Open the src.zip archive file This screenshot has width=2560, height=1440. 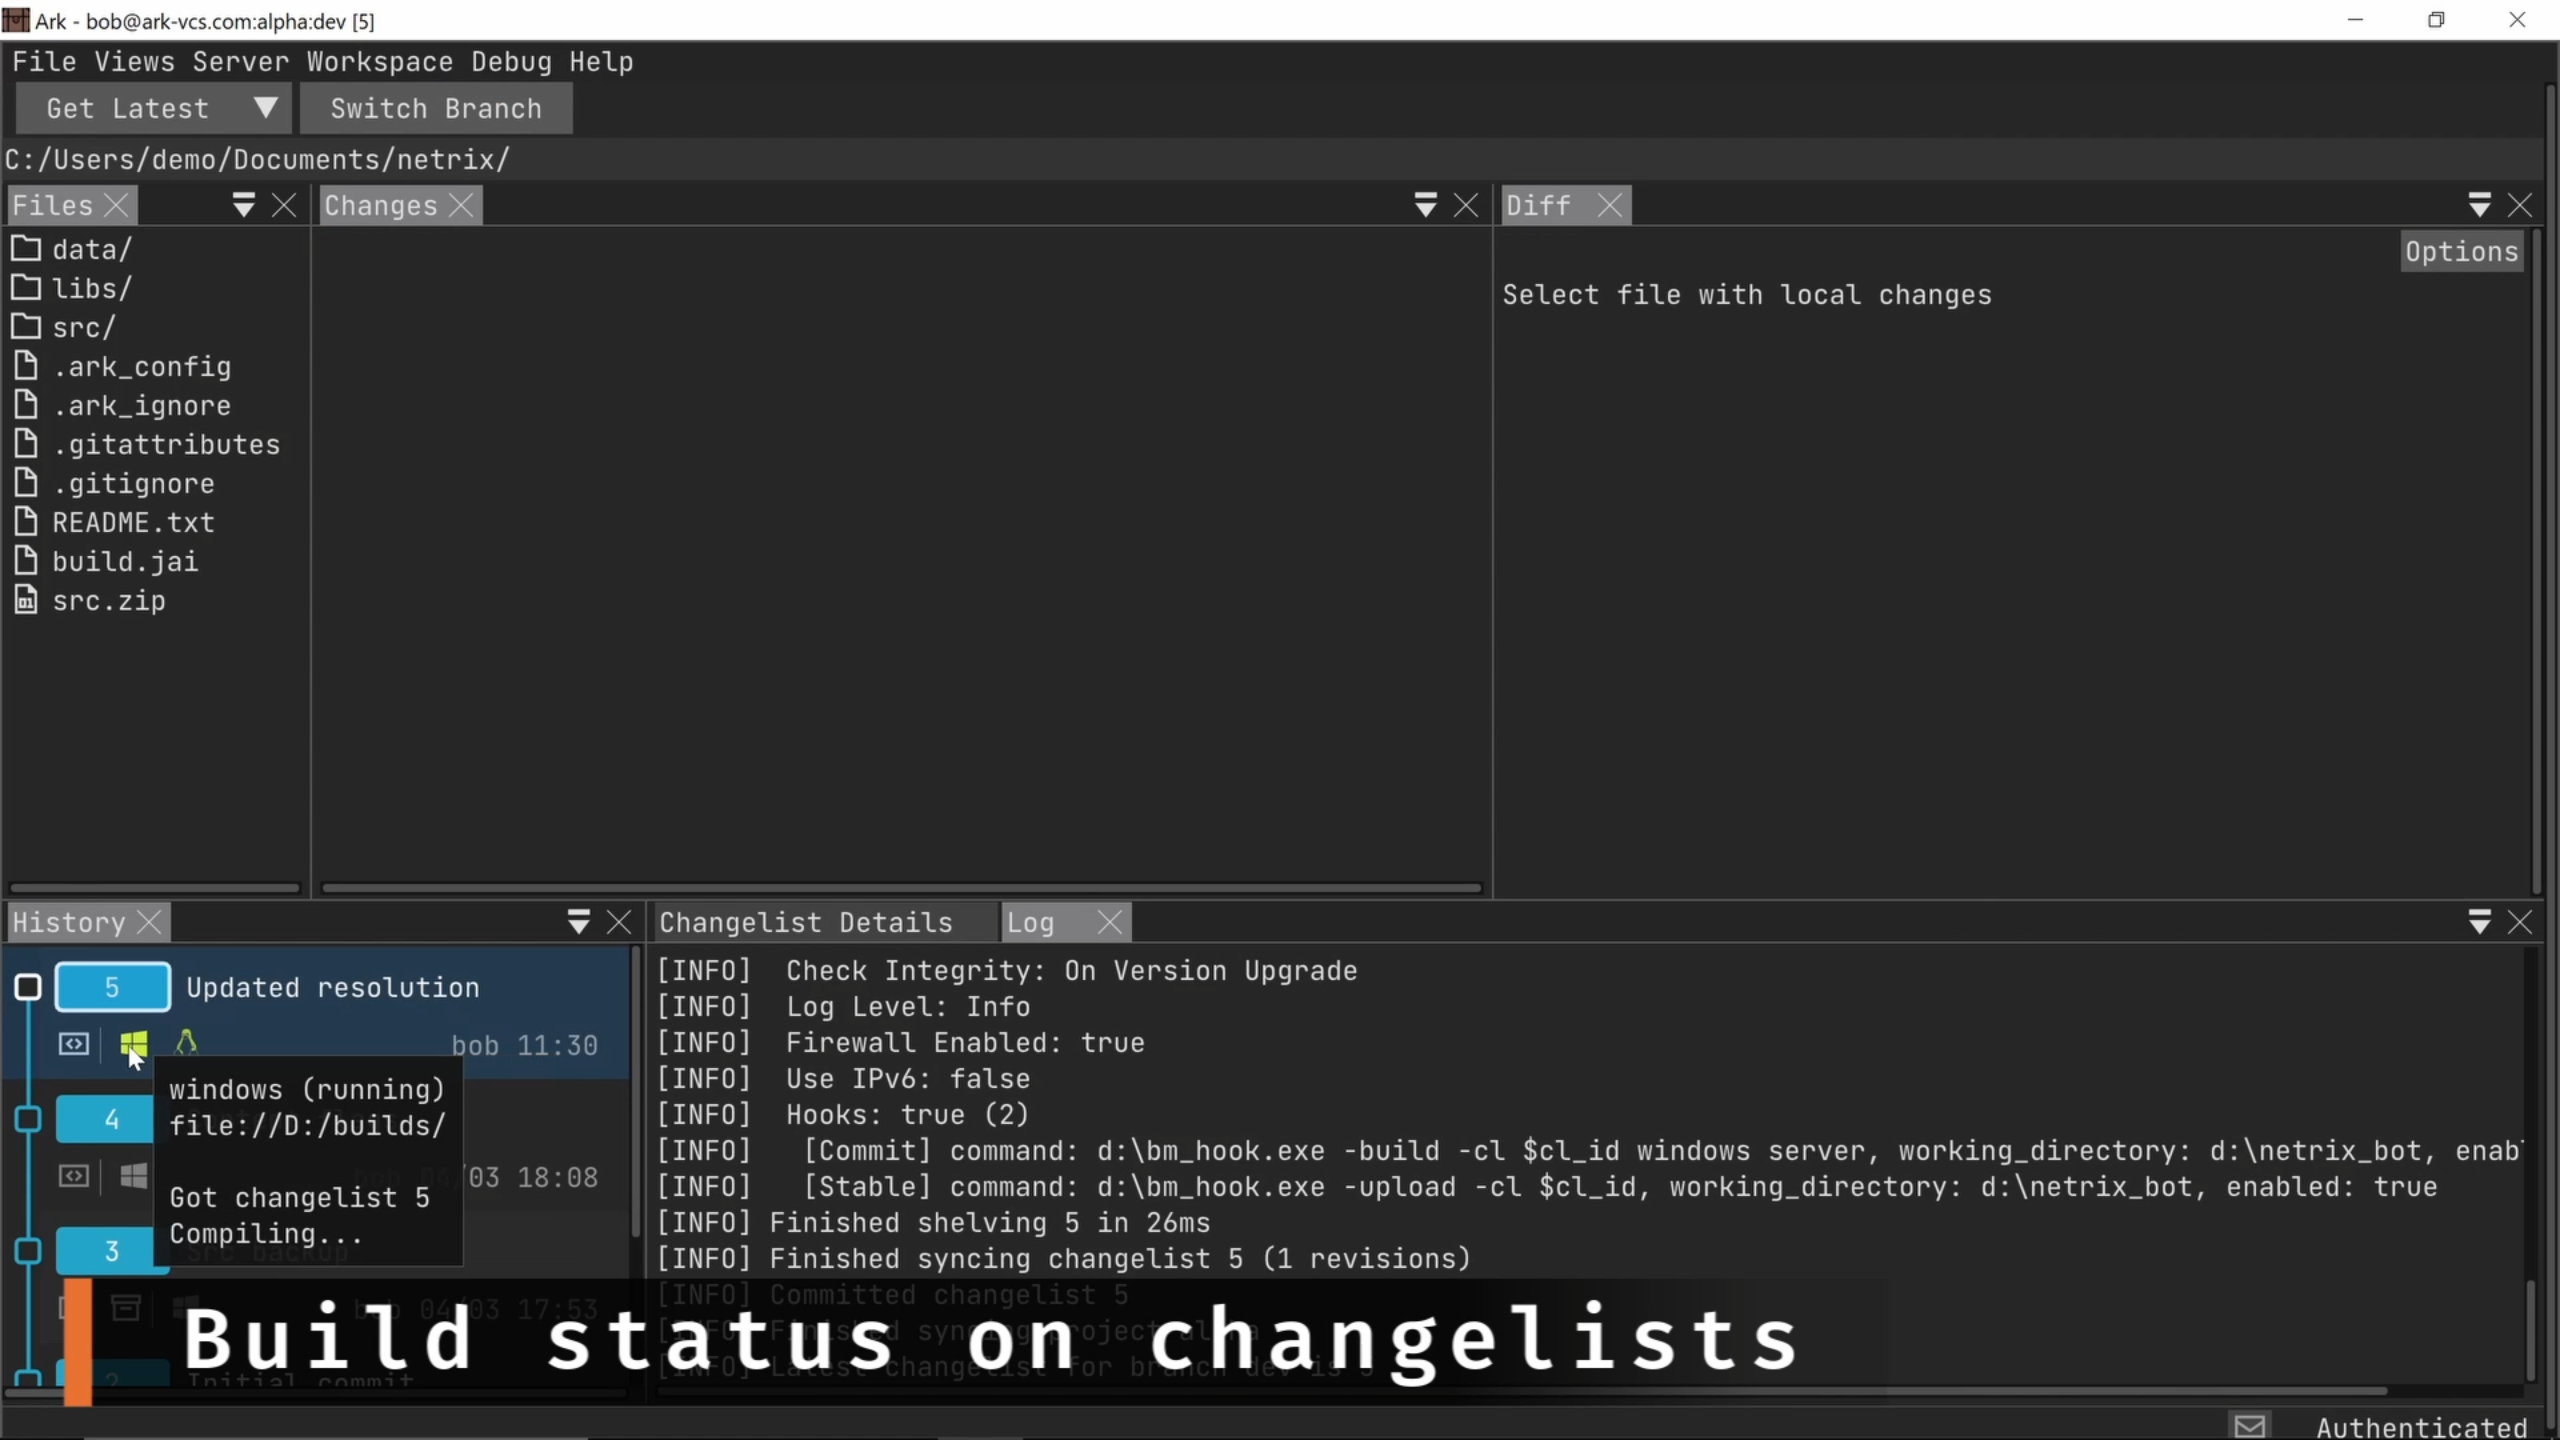point(108,601)
